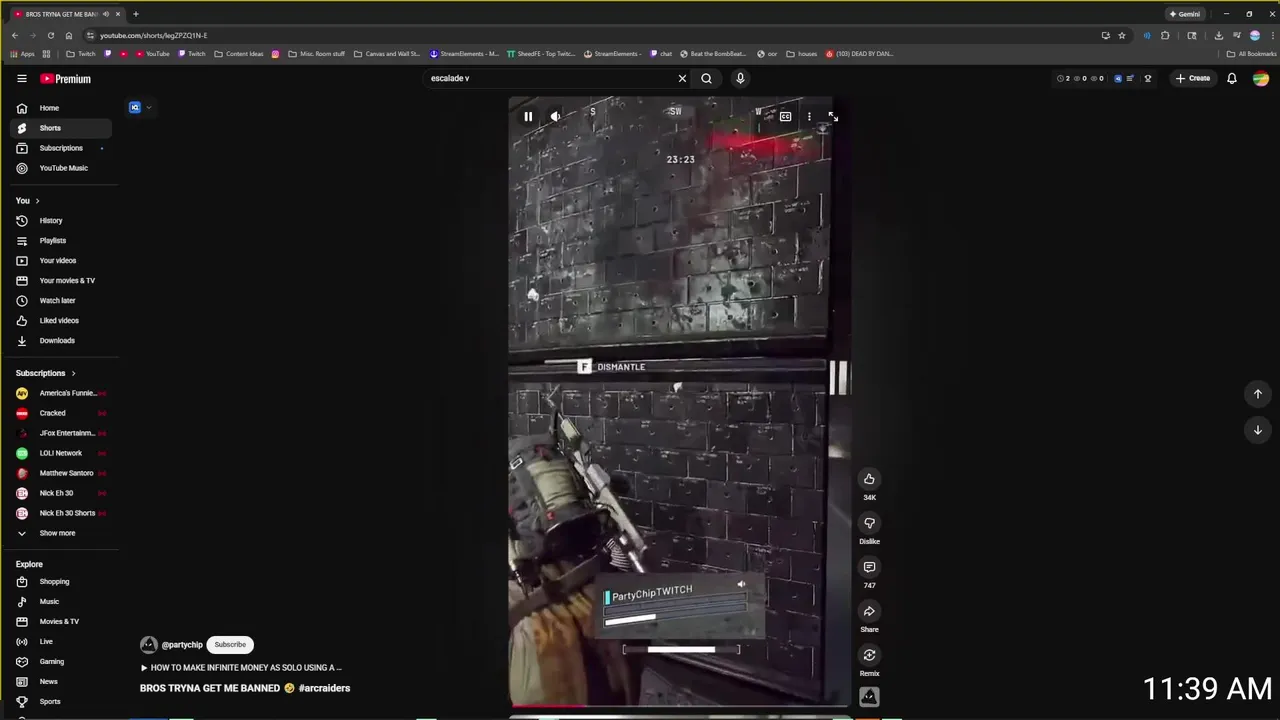Click the browser address bar URL
Screen dimensions: 1280x720
click(153, 35)
